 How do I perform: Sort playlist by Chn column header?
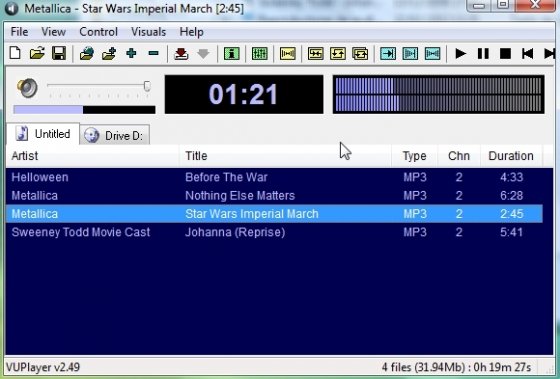pyautogui.click(x=459, y=156)
